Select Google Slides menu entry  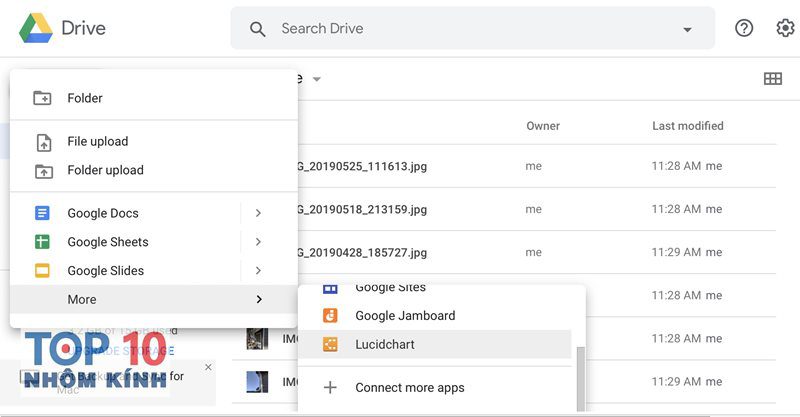click(x=154, y=270)
